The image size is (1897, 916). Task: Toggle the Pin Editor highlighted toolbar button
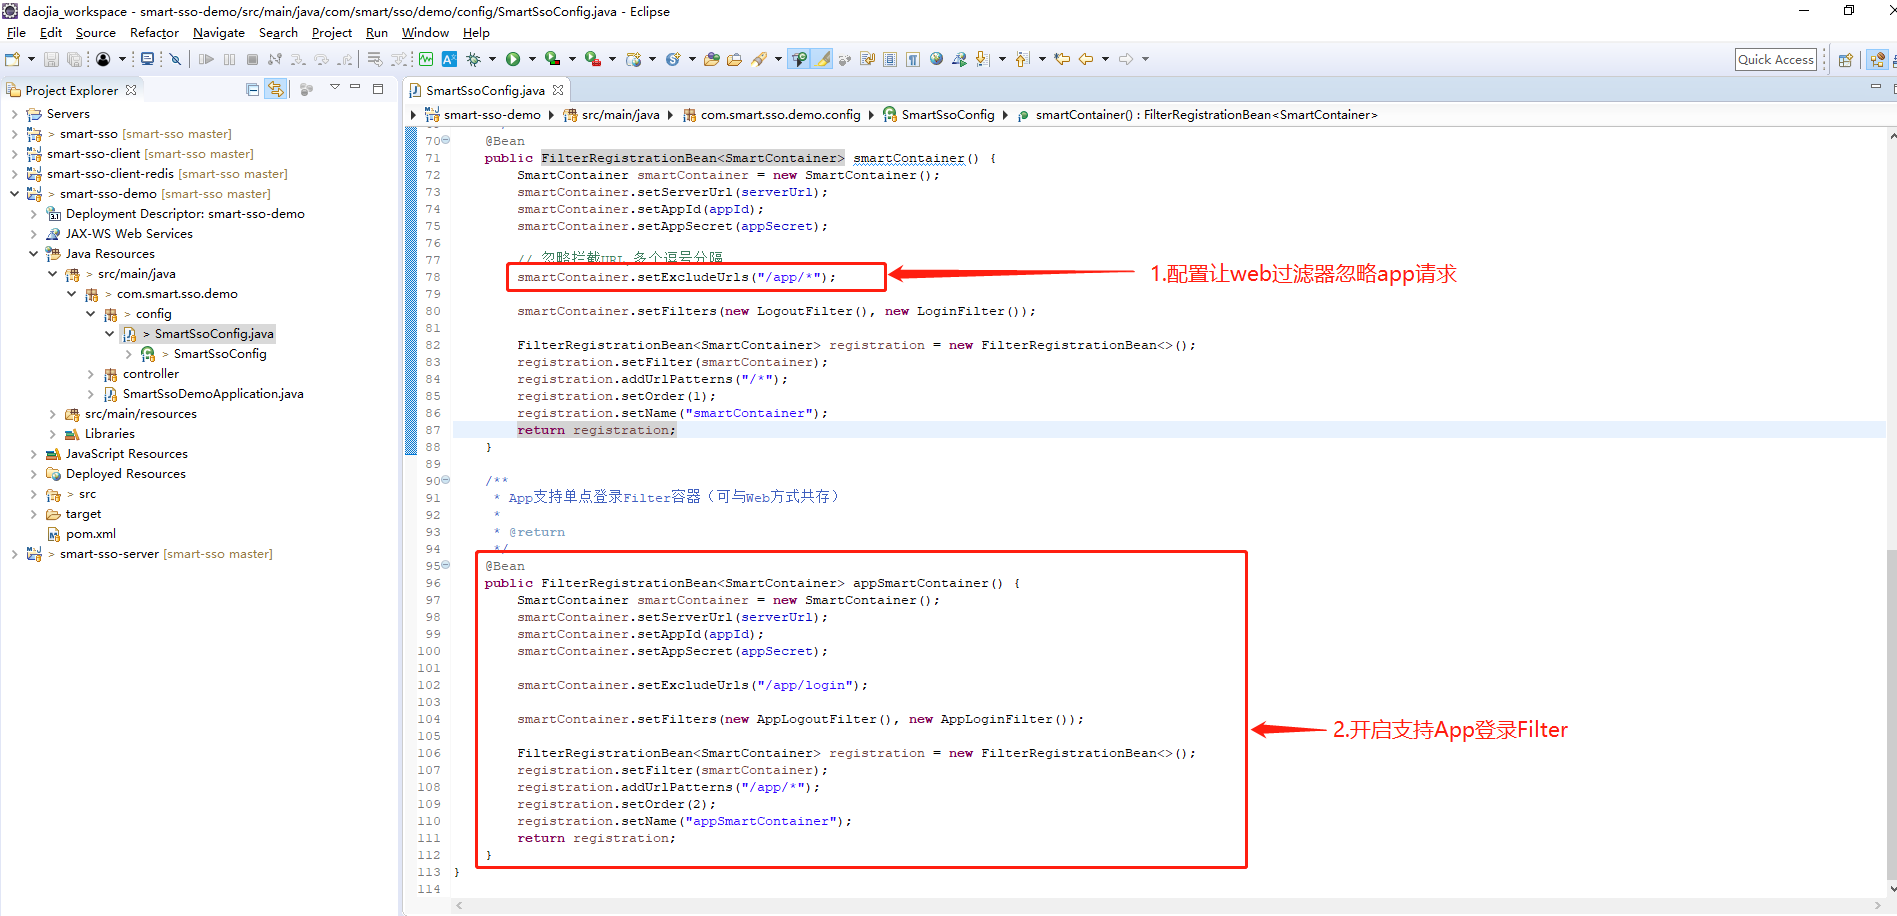(x=798, y=59)
